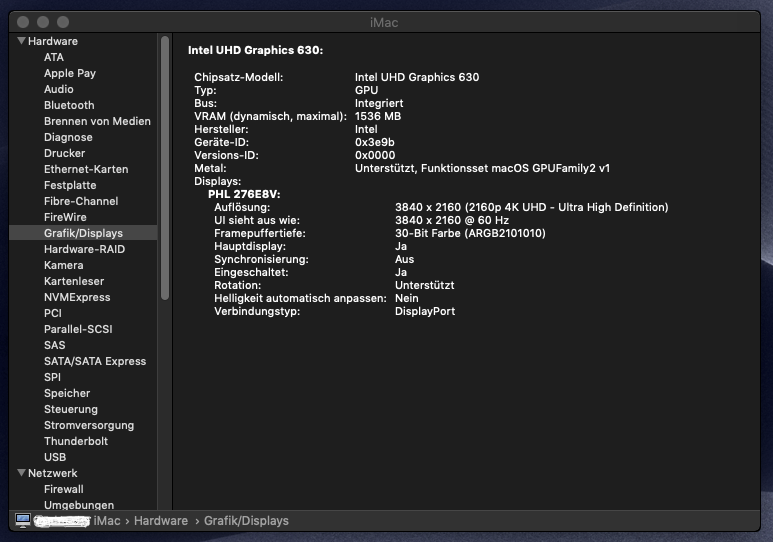Select Bluetooth in the sidebar
The height and width of the screenshot is (542, 773).
(x=69, y=105)
